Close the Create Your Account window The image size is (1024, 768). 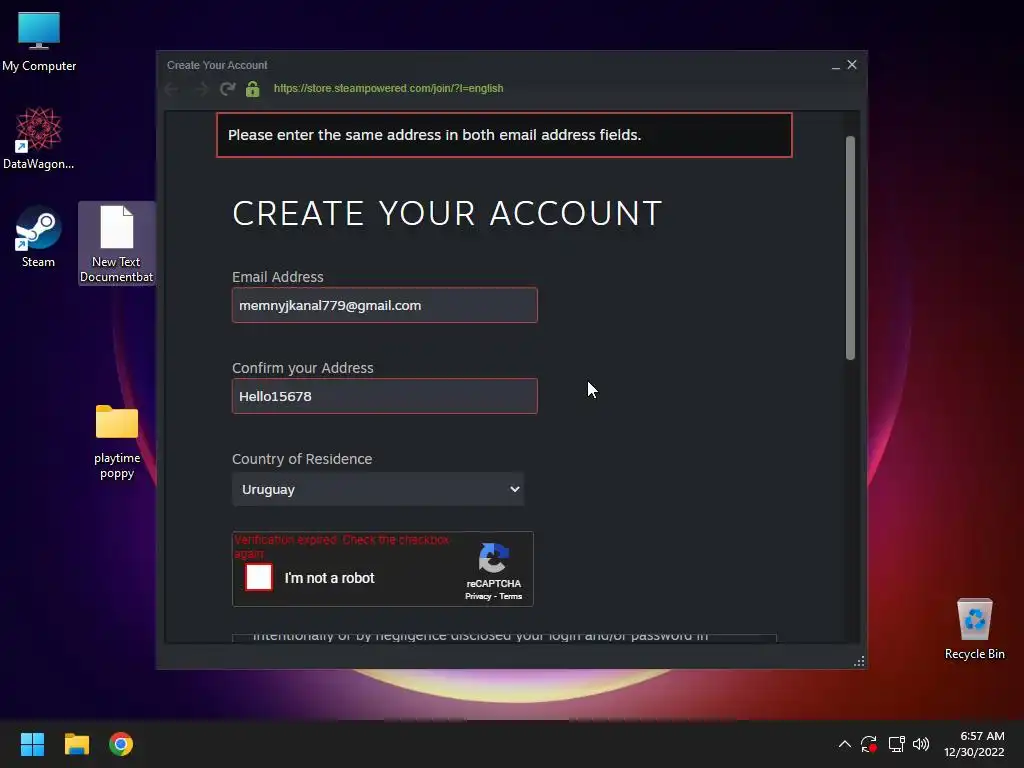pyautogui.click(x=852, y=65)
